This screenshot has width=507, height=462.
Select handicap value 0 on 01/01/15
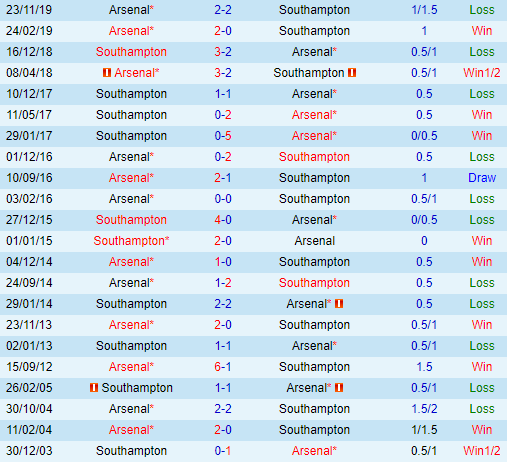tap(424, 241)
